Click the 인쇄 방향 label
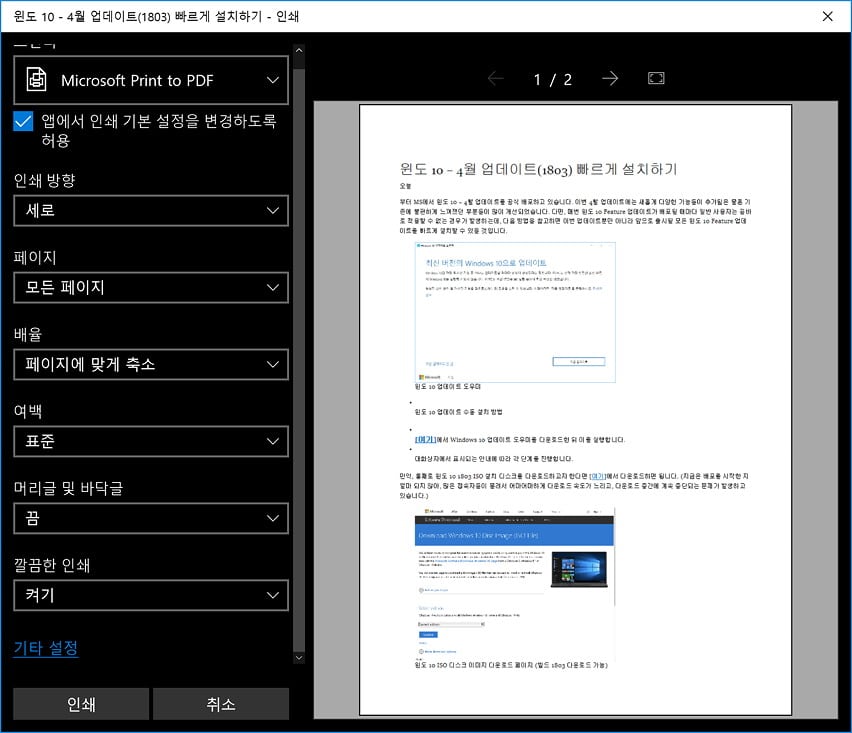 (45, 180)
